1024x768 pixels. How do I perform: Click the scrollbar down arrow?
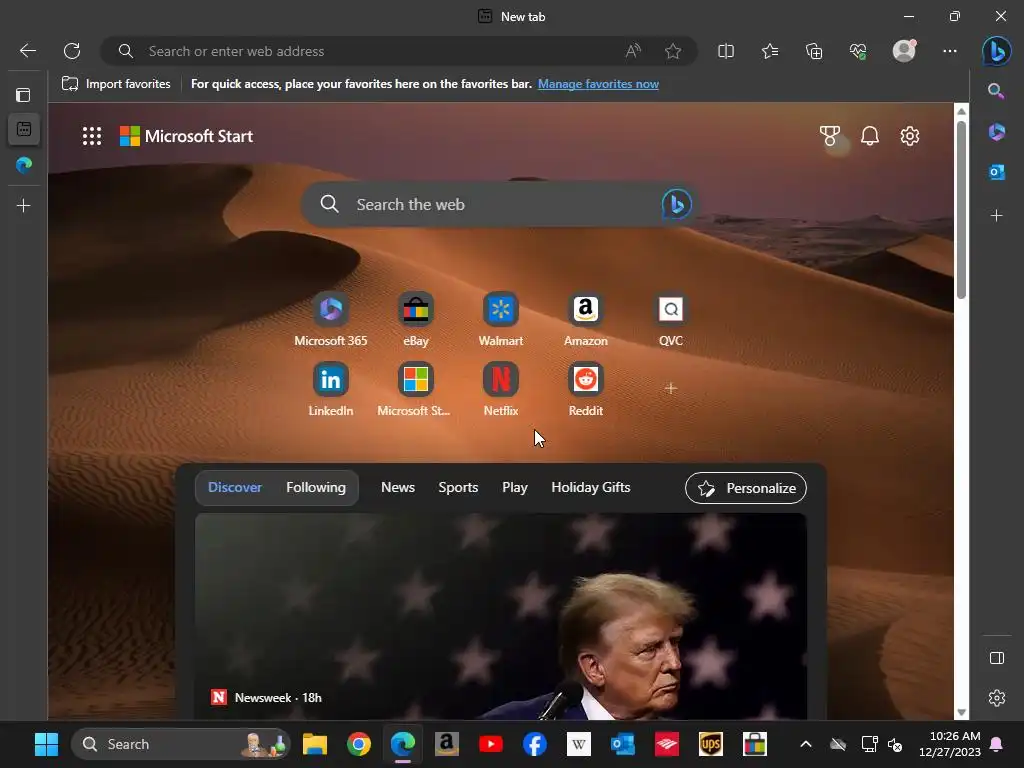961,712
